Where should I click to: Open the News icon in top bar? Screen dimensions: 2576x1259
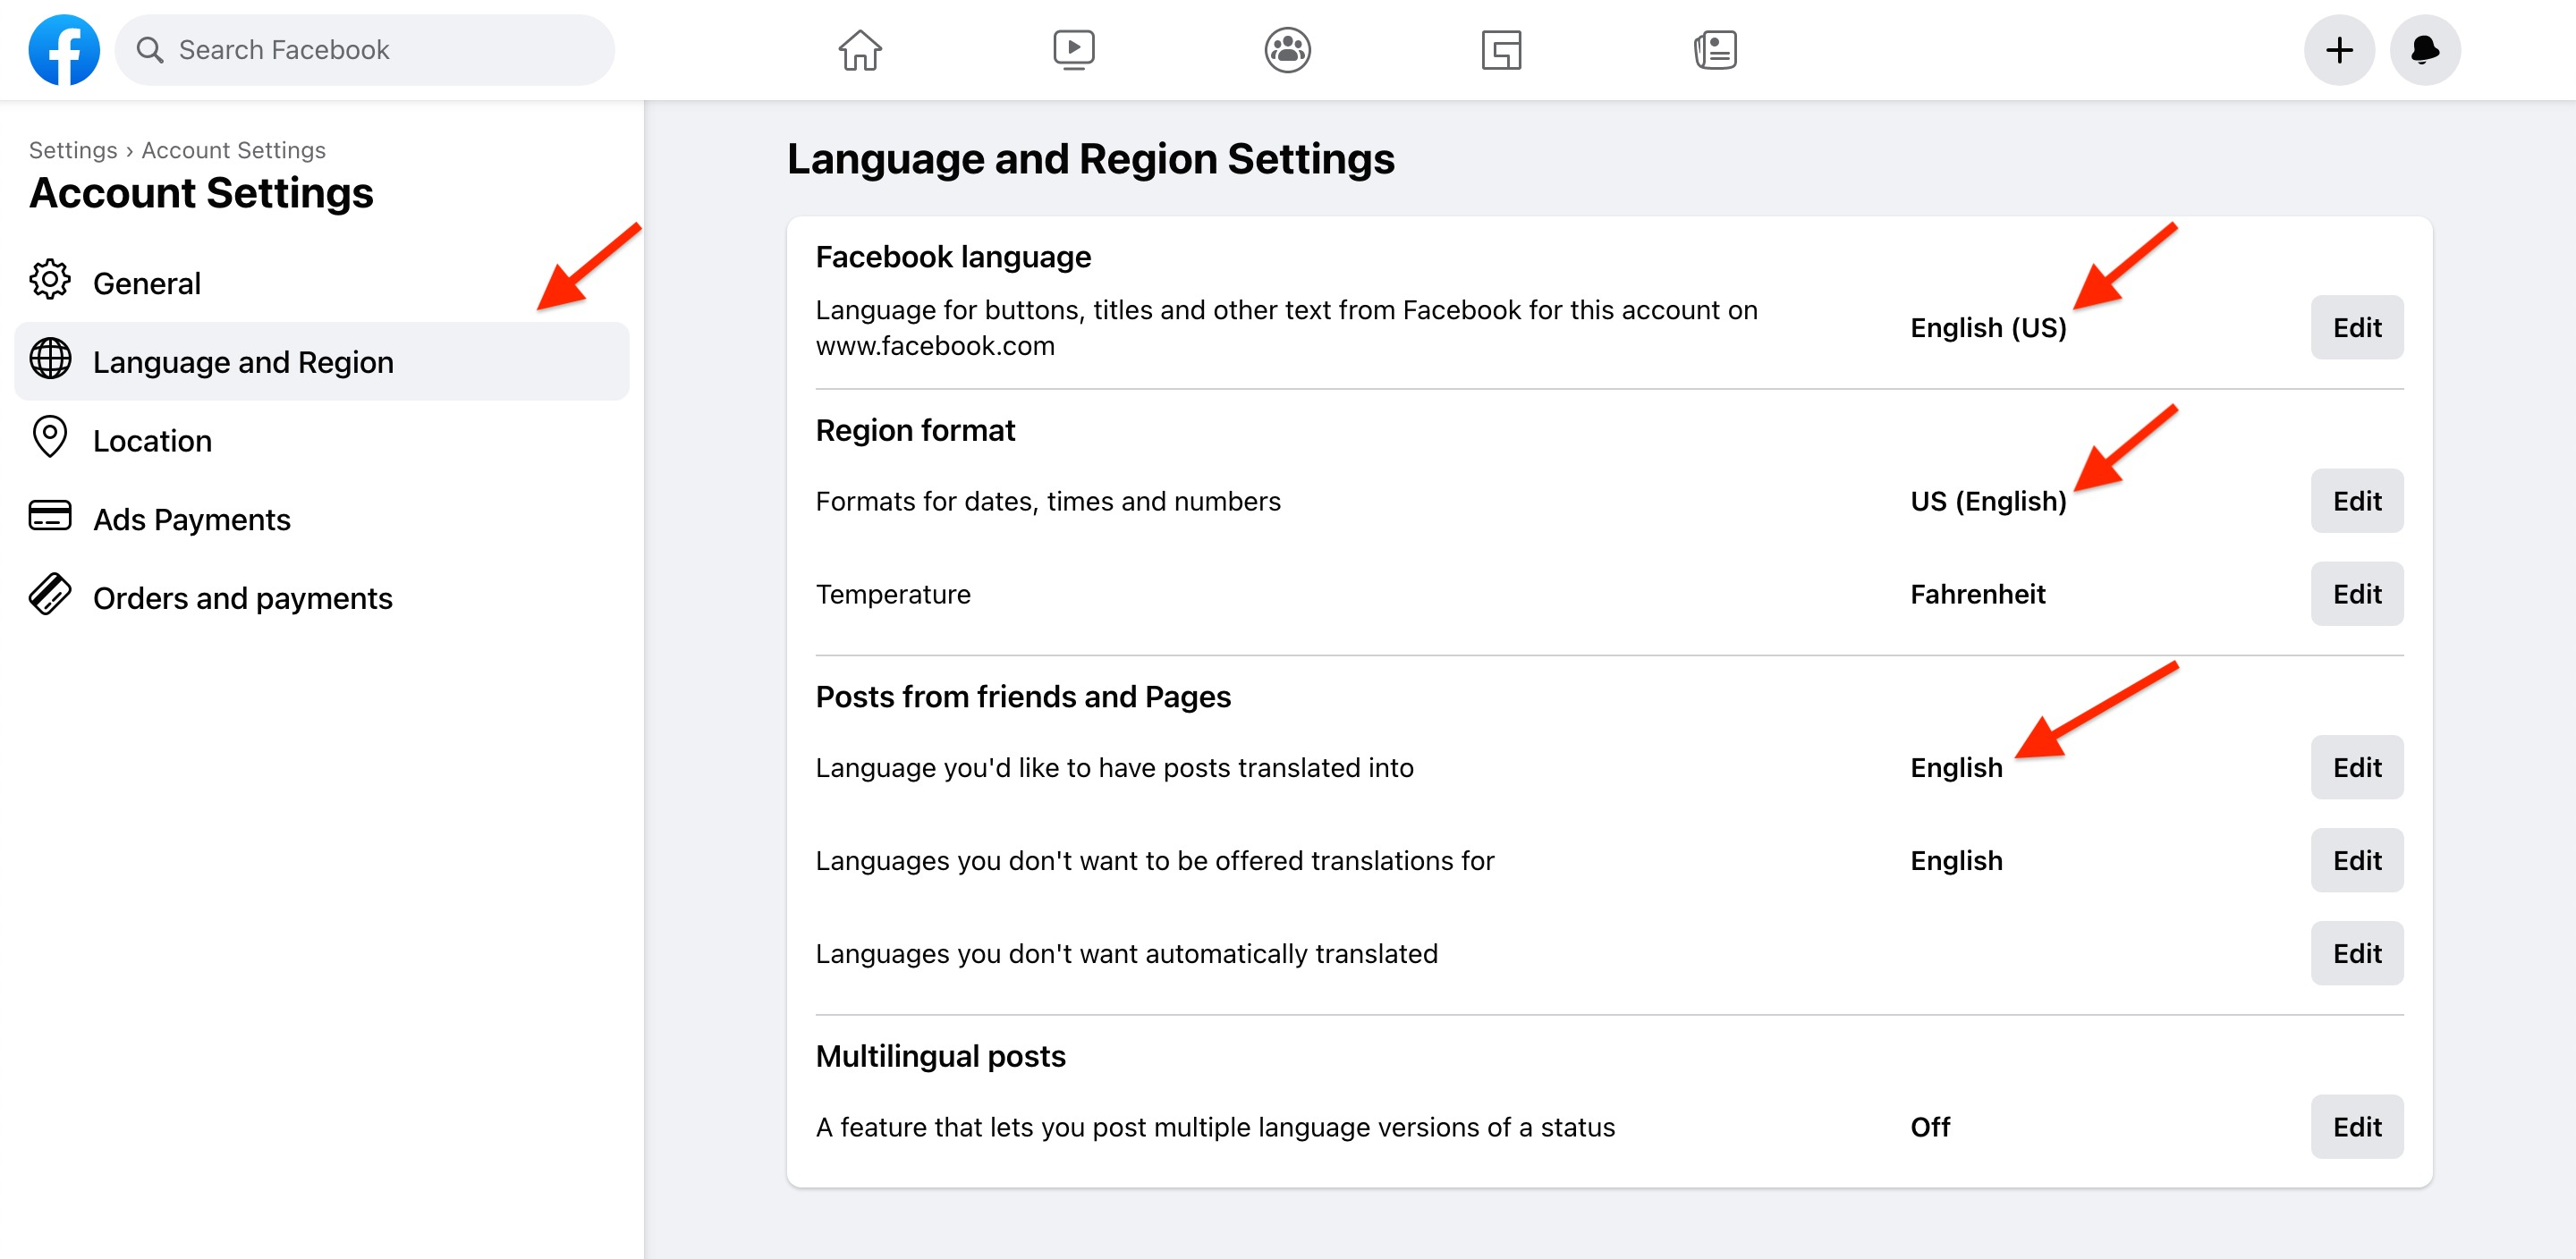[1715, 50]
